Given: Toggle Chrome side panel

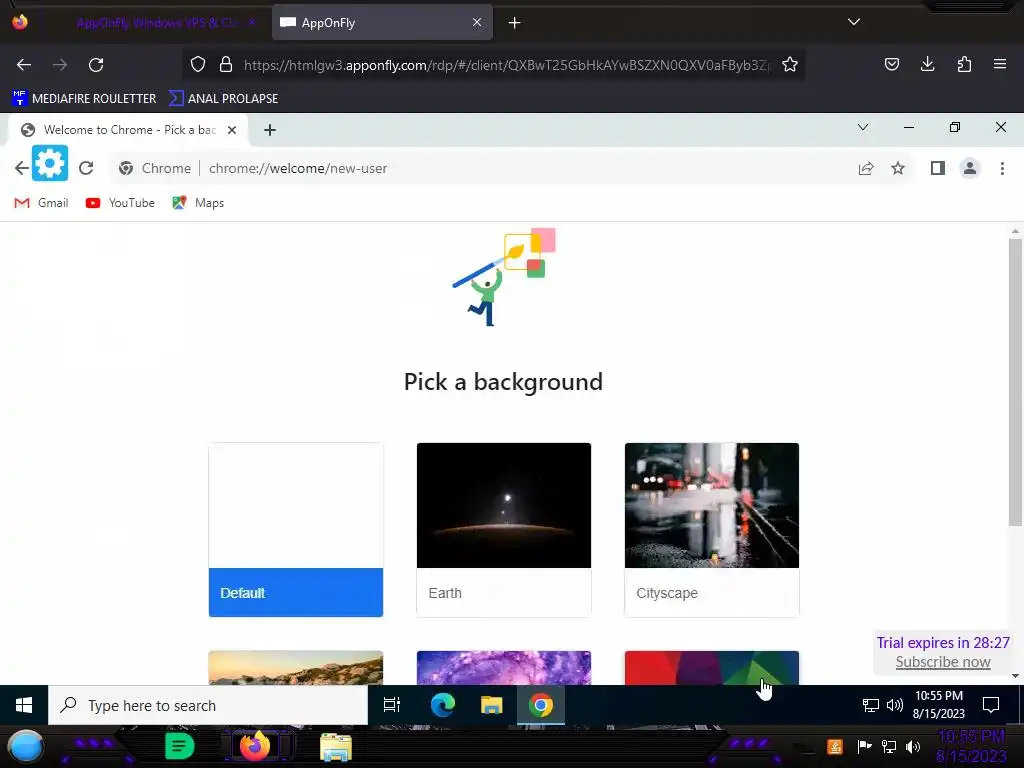Looking at the screenshot, I should coord(938,168).
